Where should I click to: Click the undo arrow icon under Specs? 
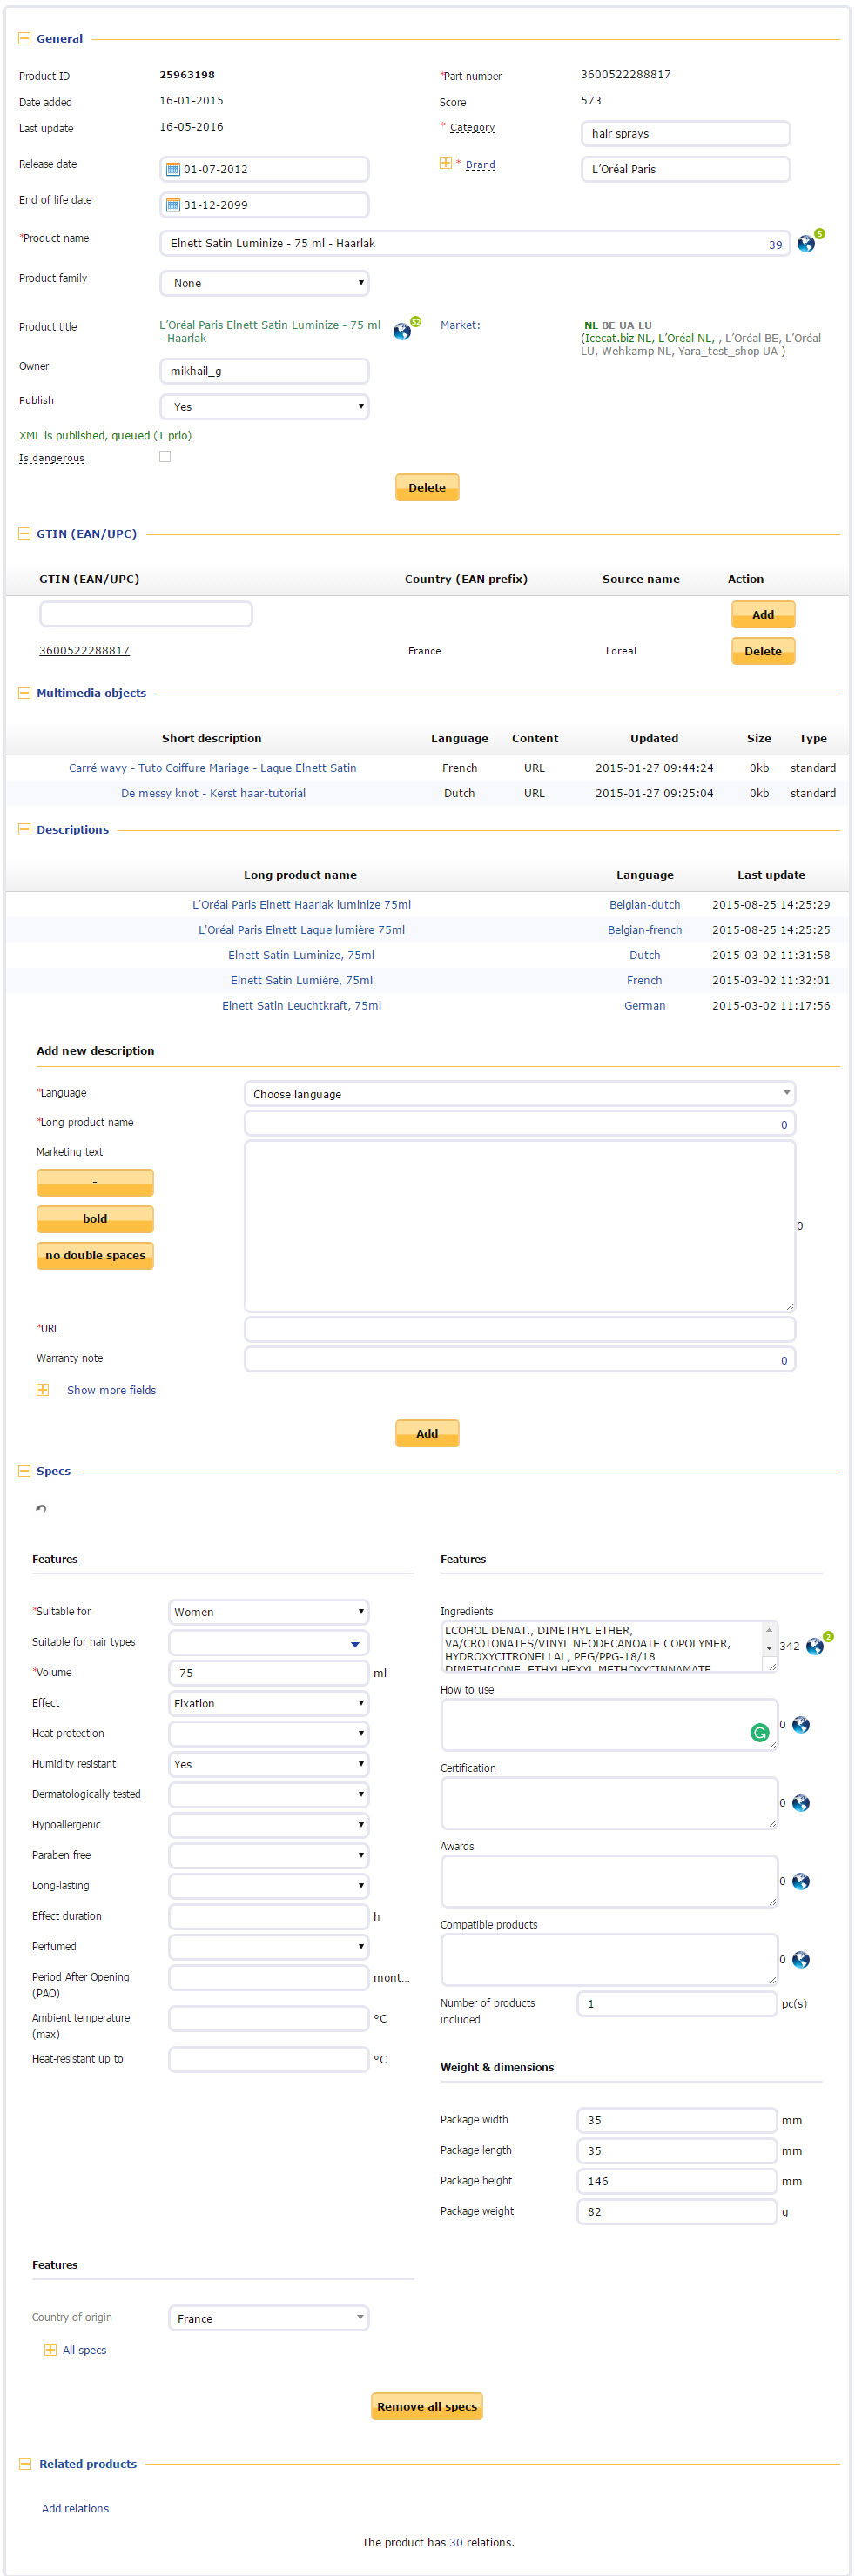point(41,1509)
